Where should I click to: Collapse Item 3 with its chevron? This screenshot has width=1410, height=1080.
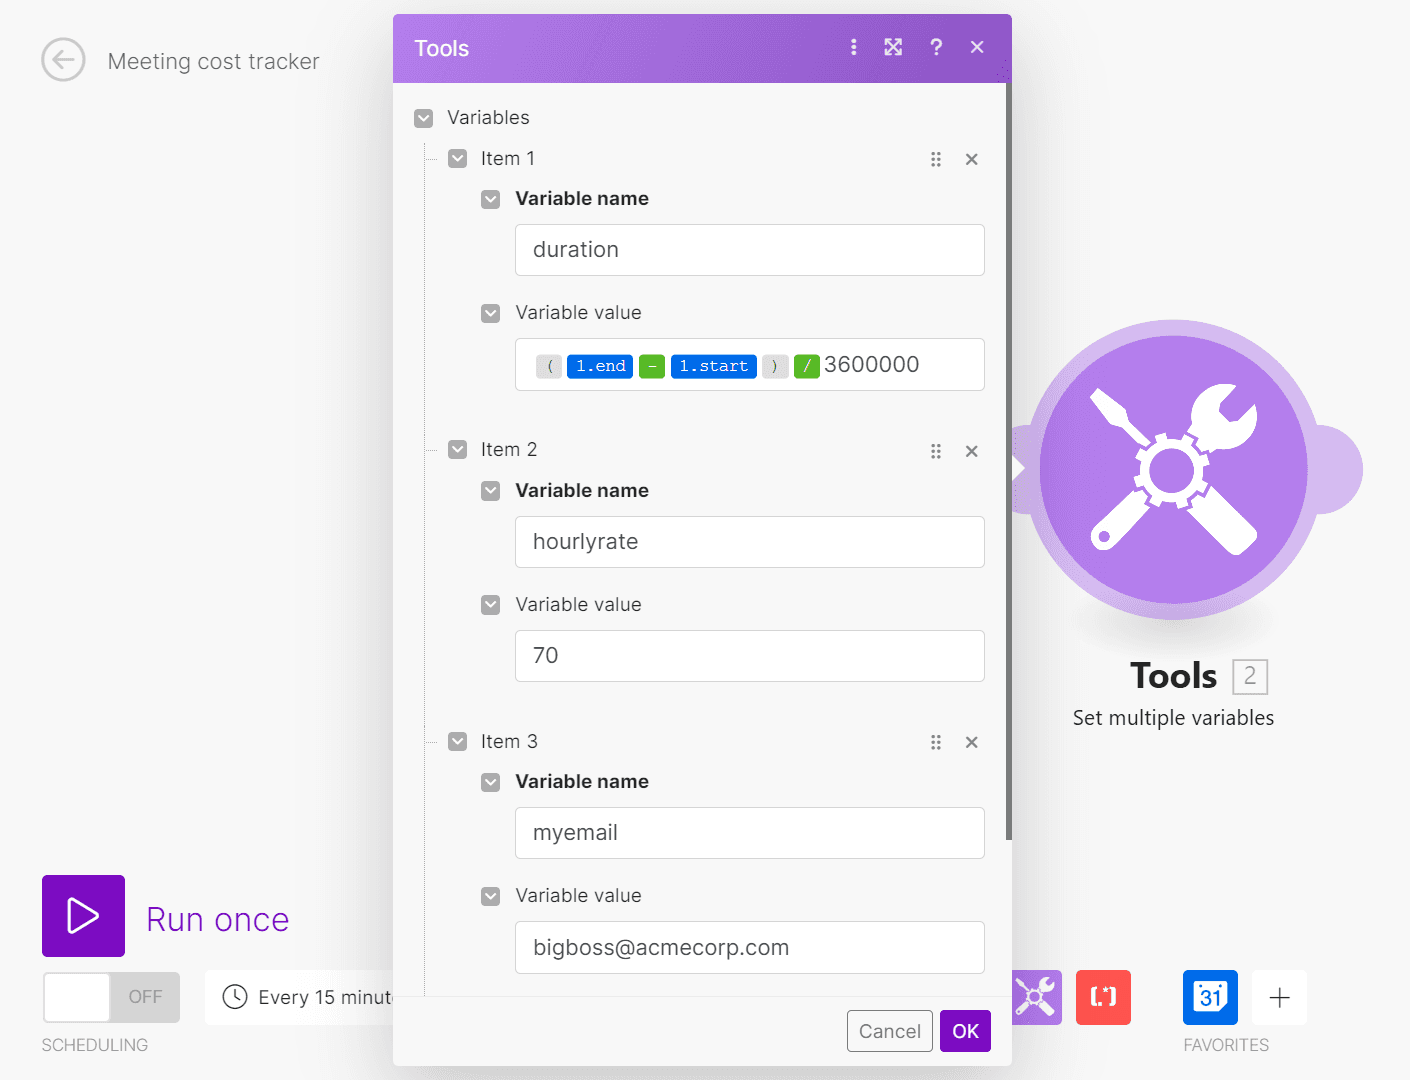pyautogui.click(x=458, y=742)
